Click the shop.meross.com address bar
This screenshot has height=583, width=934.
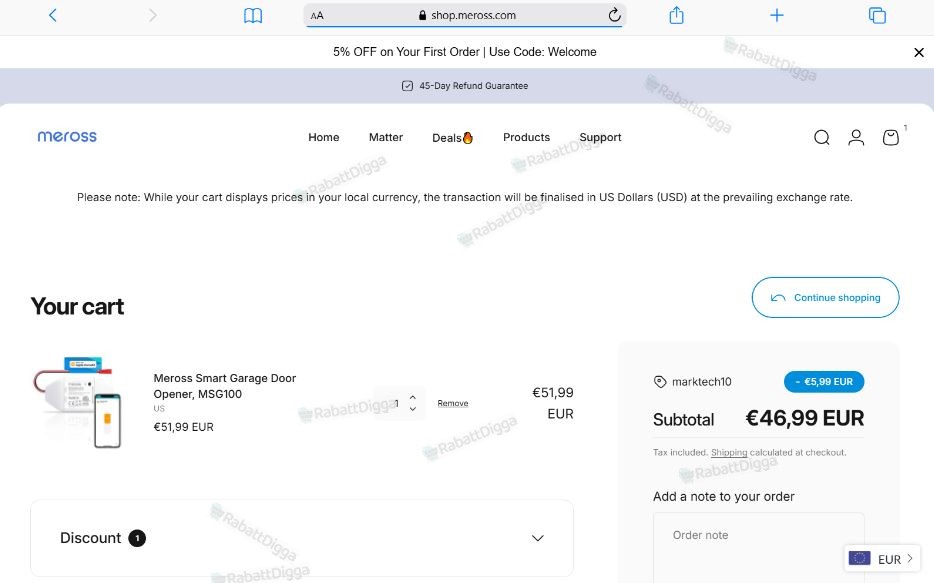pyautogui.click(x=465, y=15)
